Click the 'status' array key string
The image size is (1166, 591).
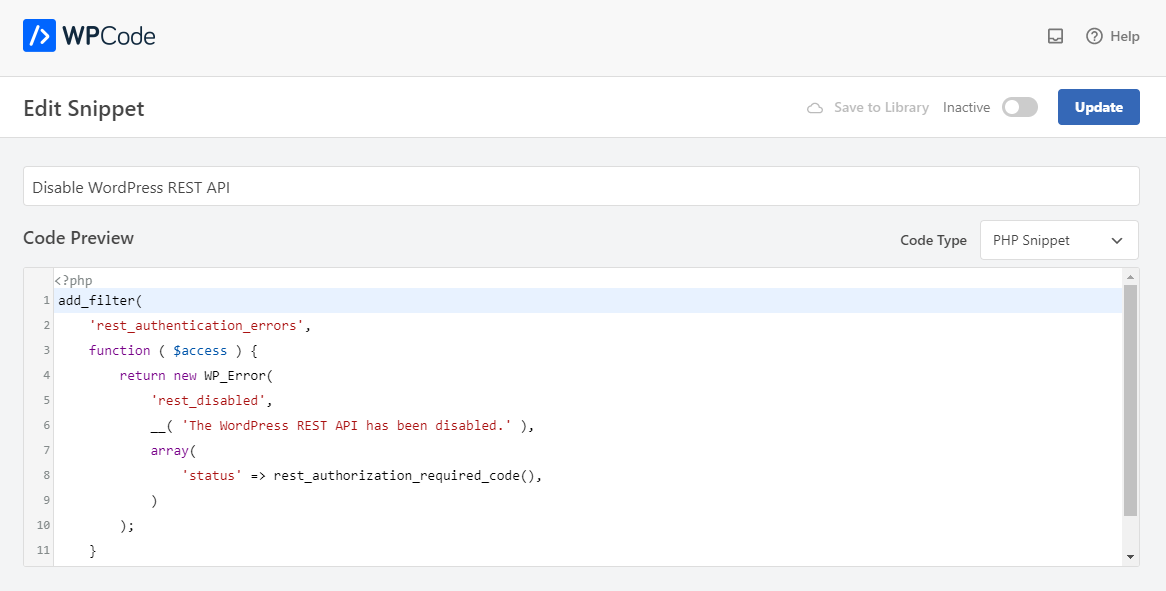pos(212,475)
